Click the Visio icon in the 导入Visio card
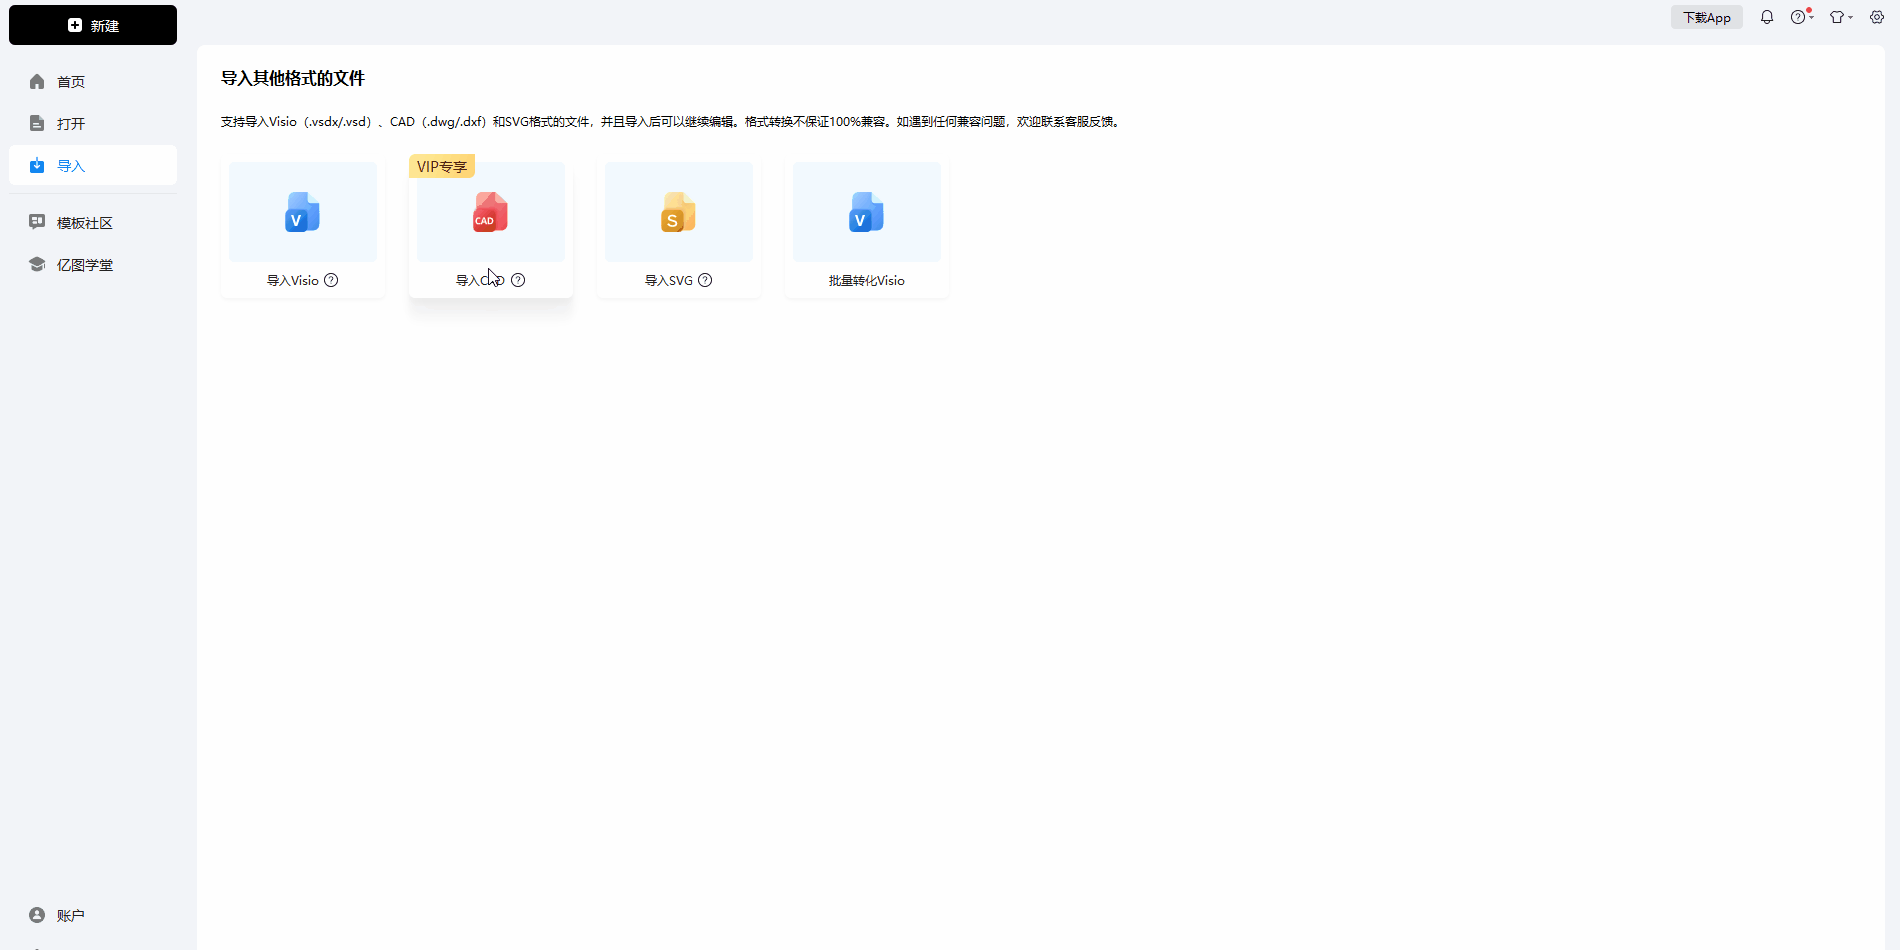This screenshot has width=1900, height=950. pos(303,212)
